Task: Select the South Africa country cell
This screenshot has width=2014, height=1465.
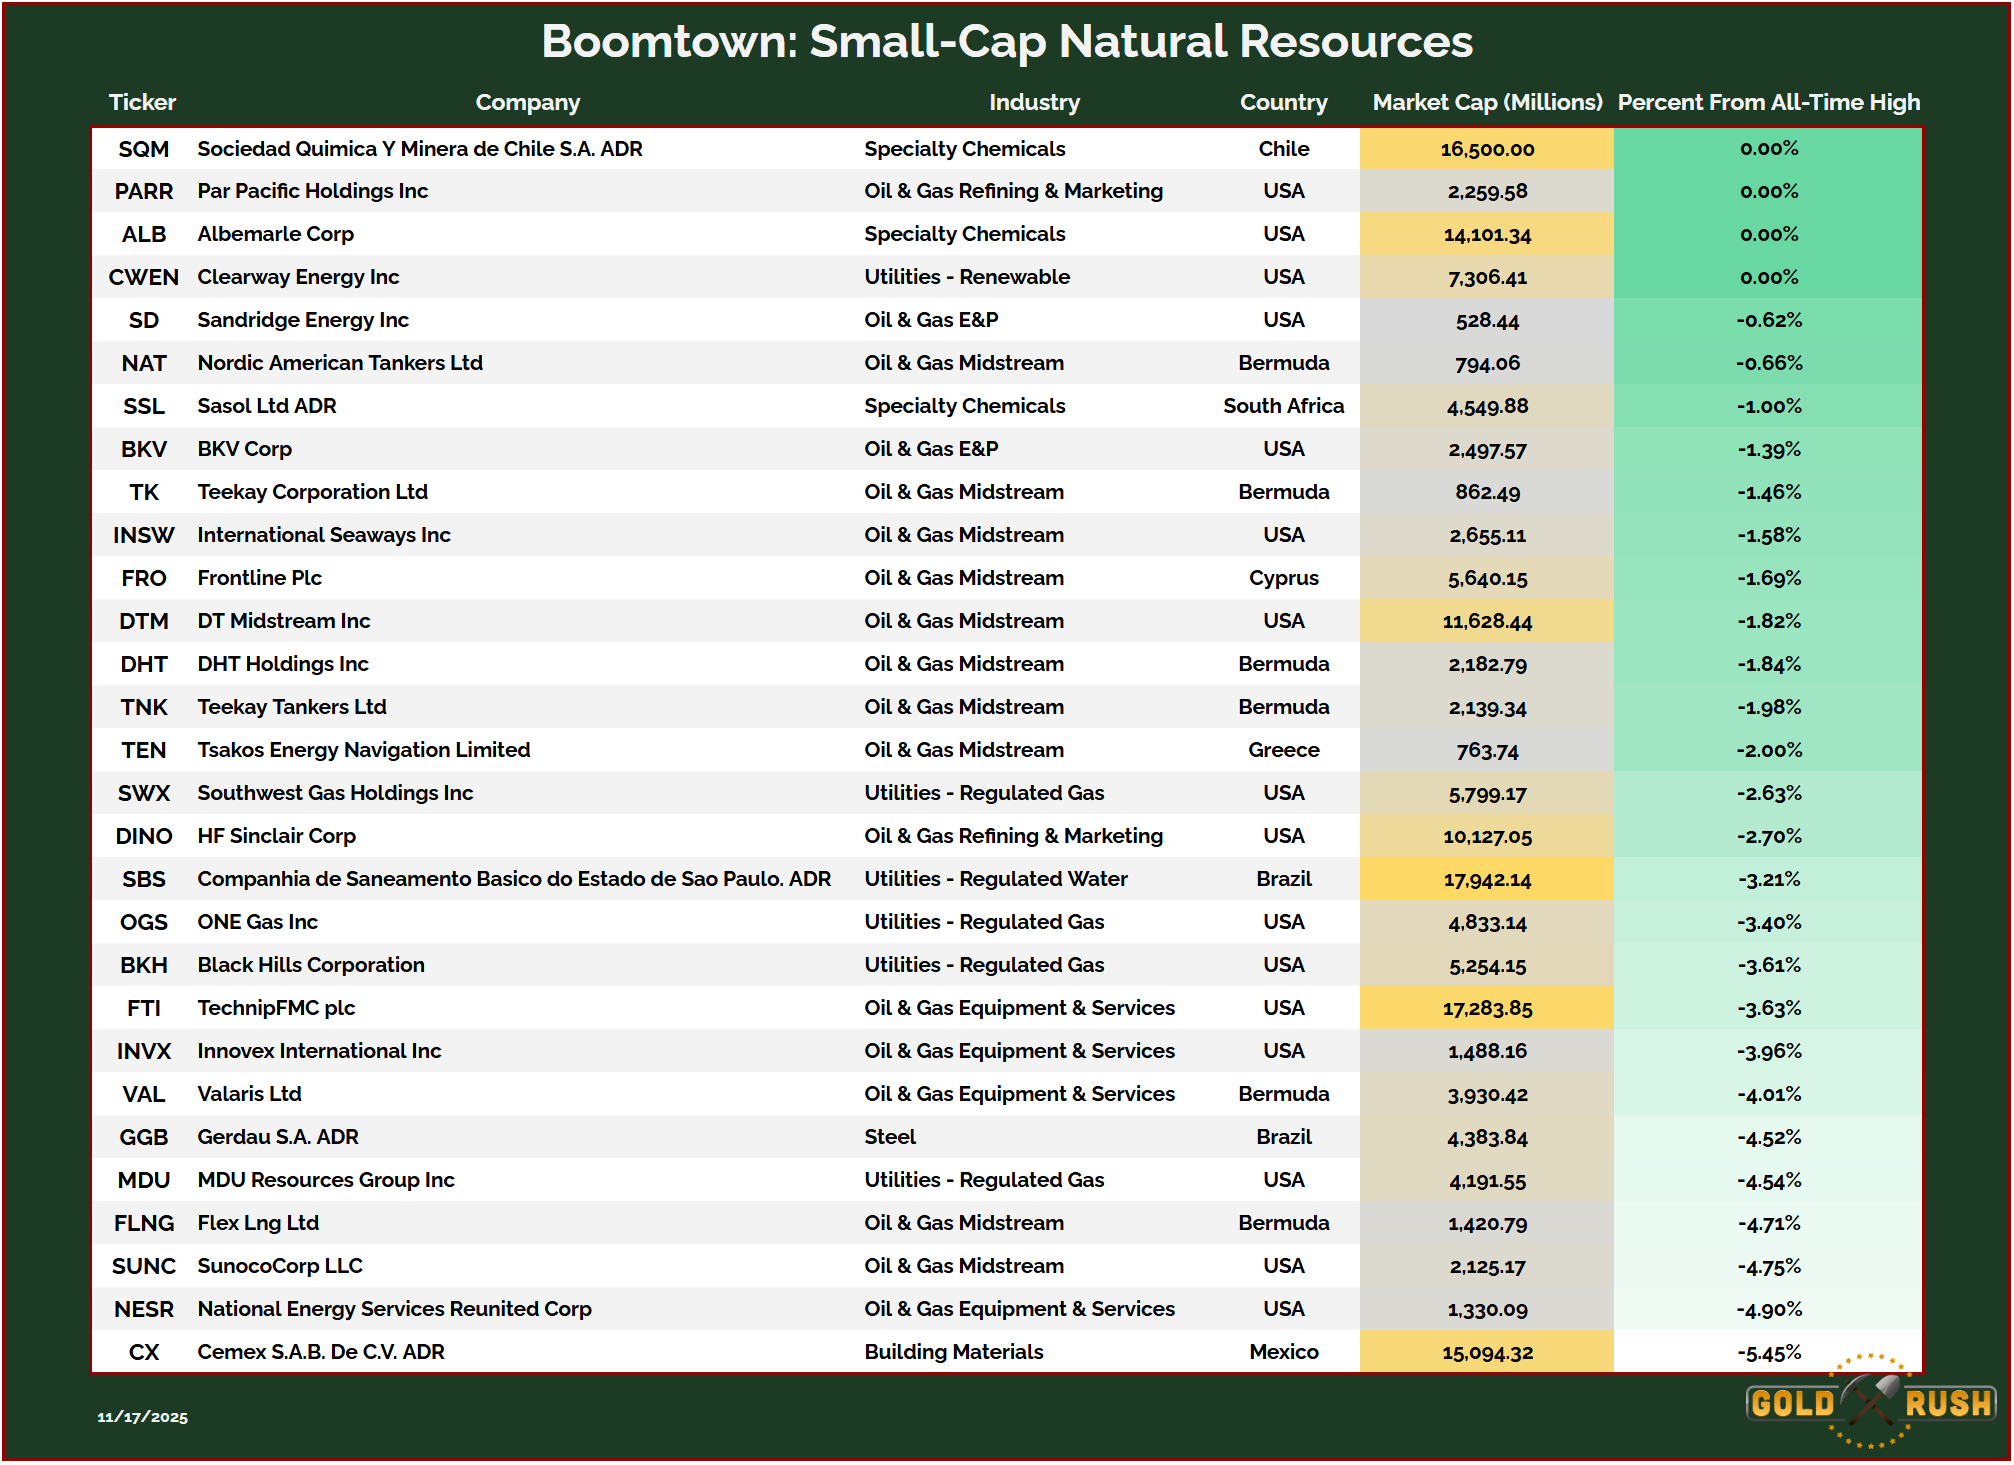Action: (x=1283, y=406)
